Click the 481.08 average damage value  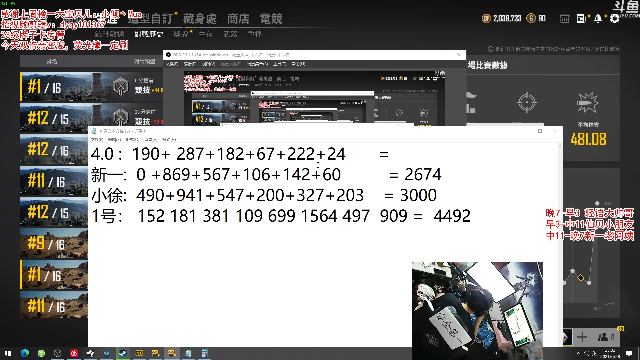tap(588, 139)
